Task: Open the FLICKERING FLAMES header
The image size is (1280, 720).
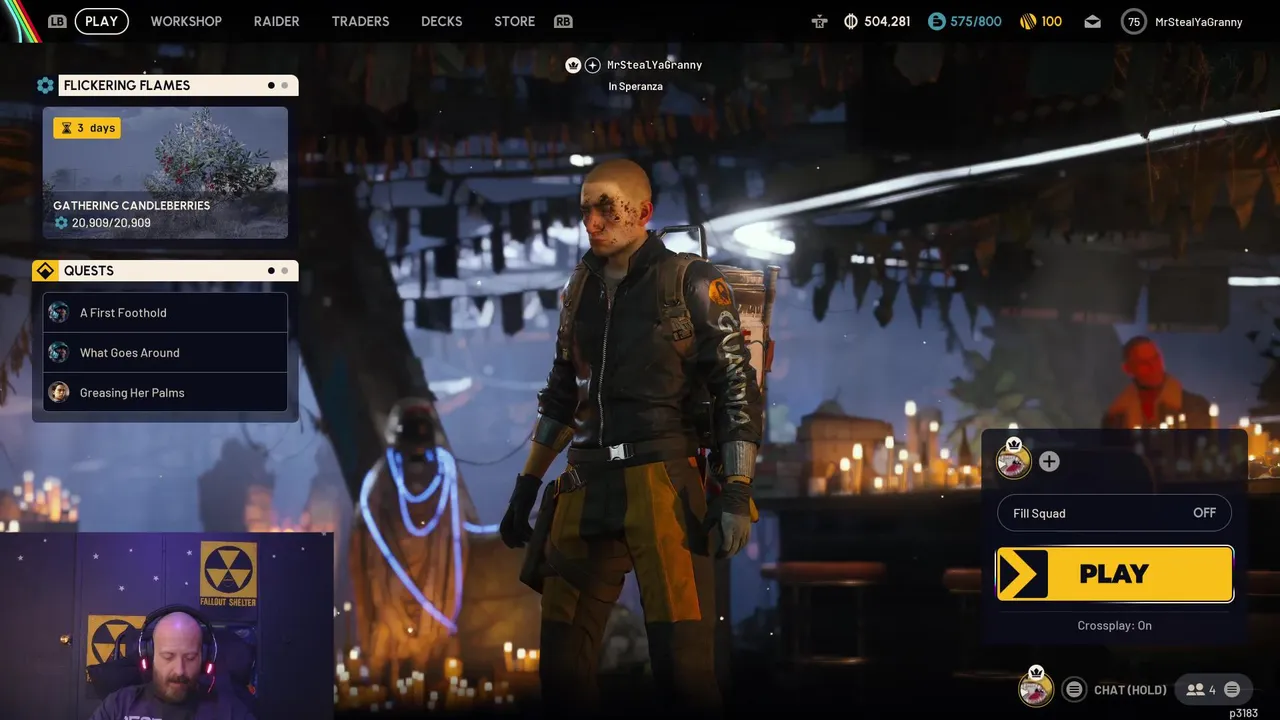Action: click(x=178, y=86)
